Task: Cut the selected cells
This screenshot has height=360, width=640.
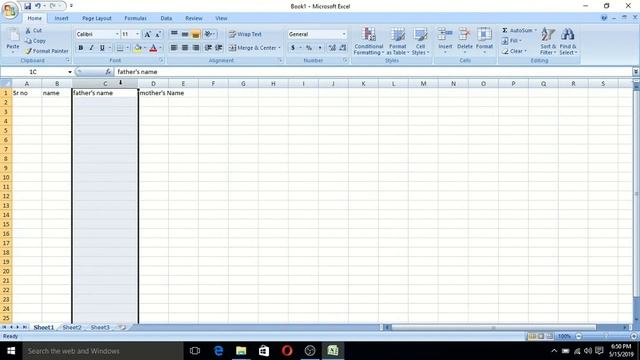Action: (33, 31)
